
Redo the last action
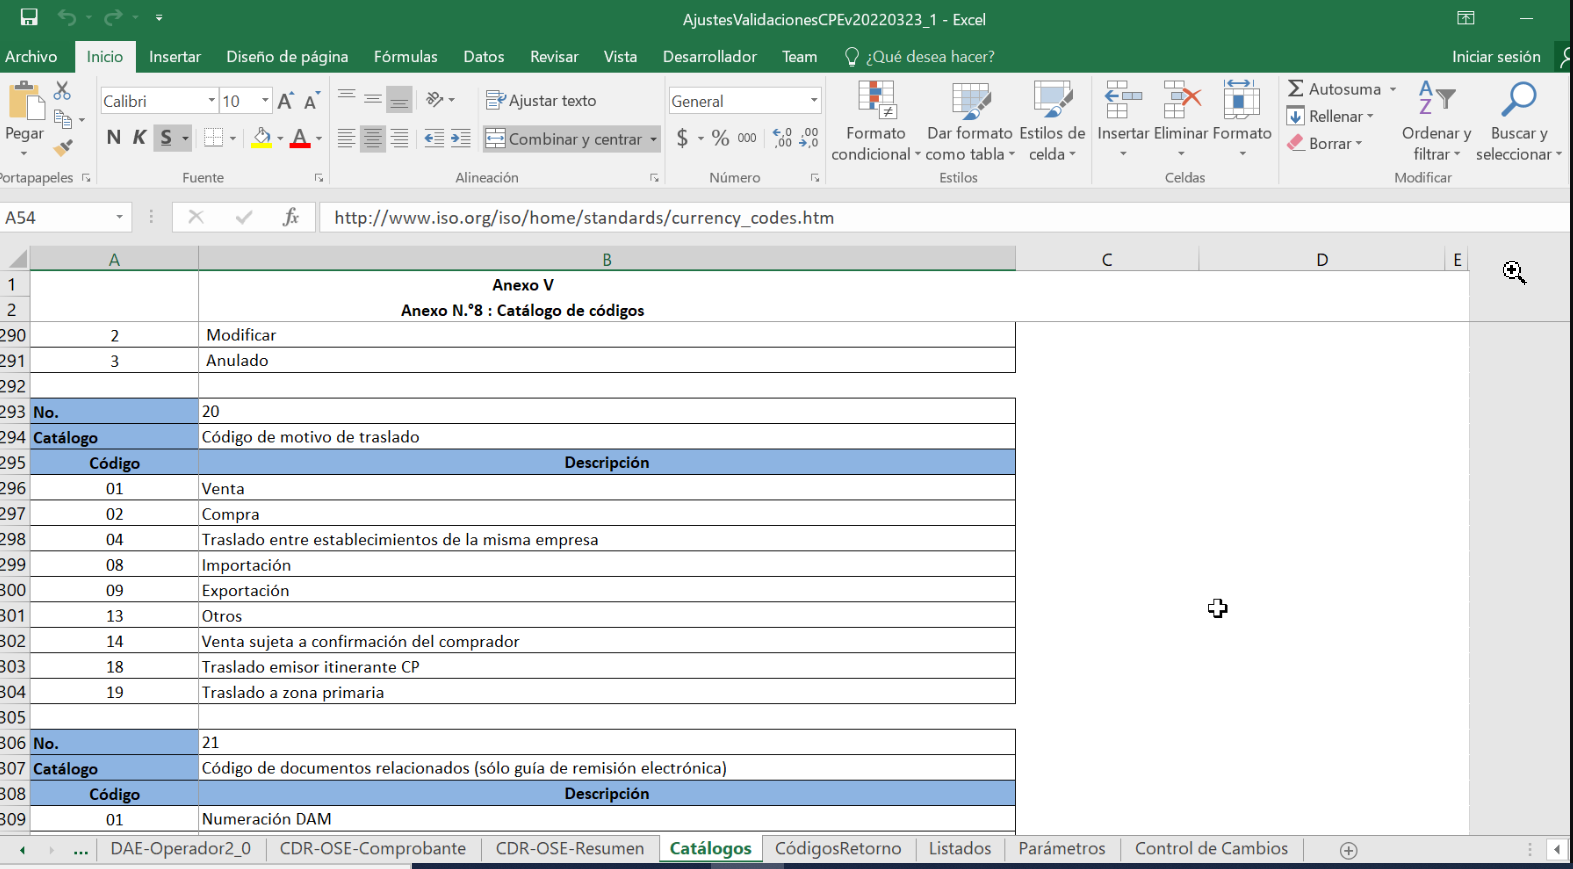112,17
